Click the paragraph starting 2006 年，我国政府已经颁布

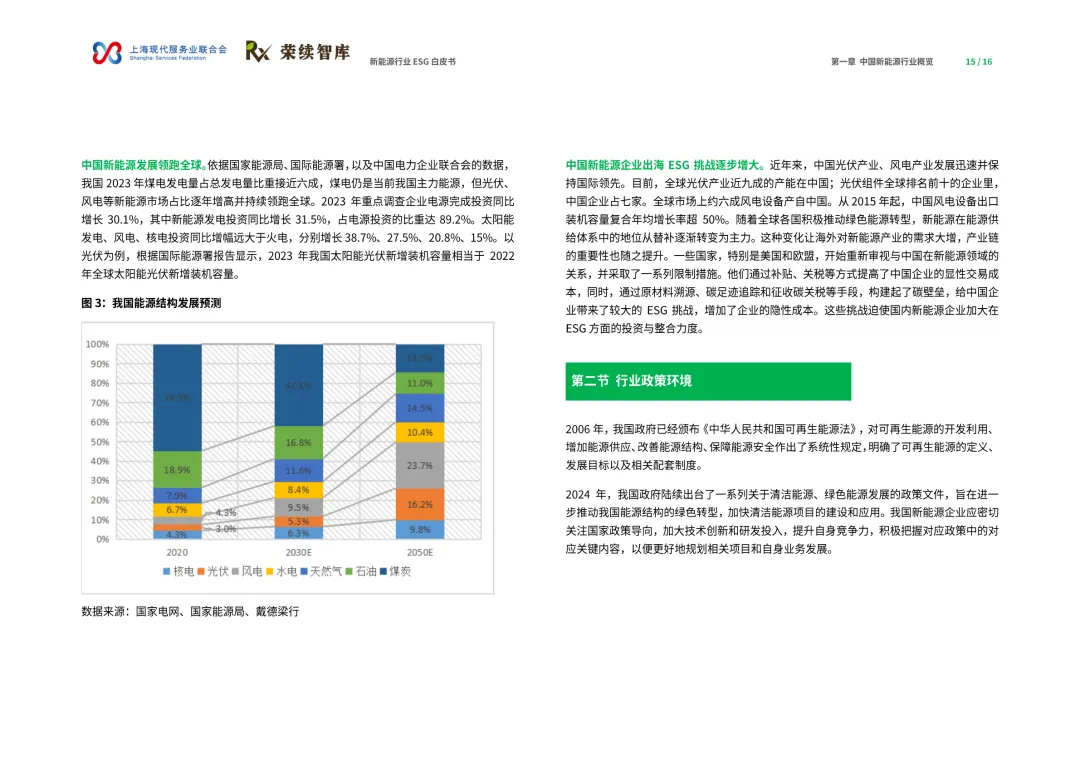pyautogui.click(x=782, y=447)
